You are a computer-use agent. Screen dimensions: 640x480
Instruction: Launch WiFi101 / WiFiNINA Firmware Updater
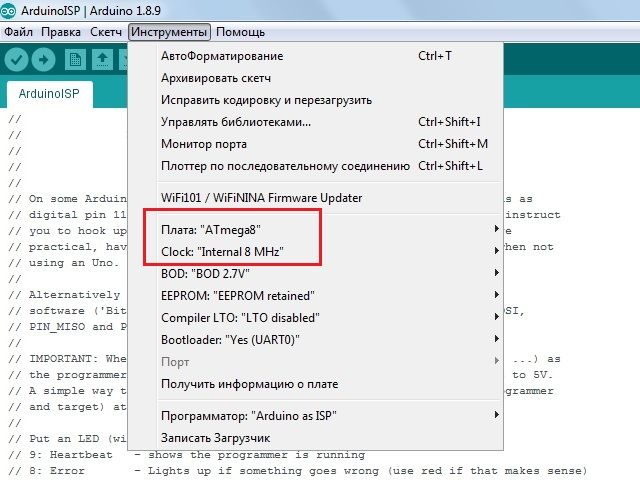(316, 198)
